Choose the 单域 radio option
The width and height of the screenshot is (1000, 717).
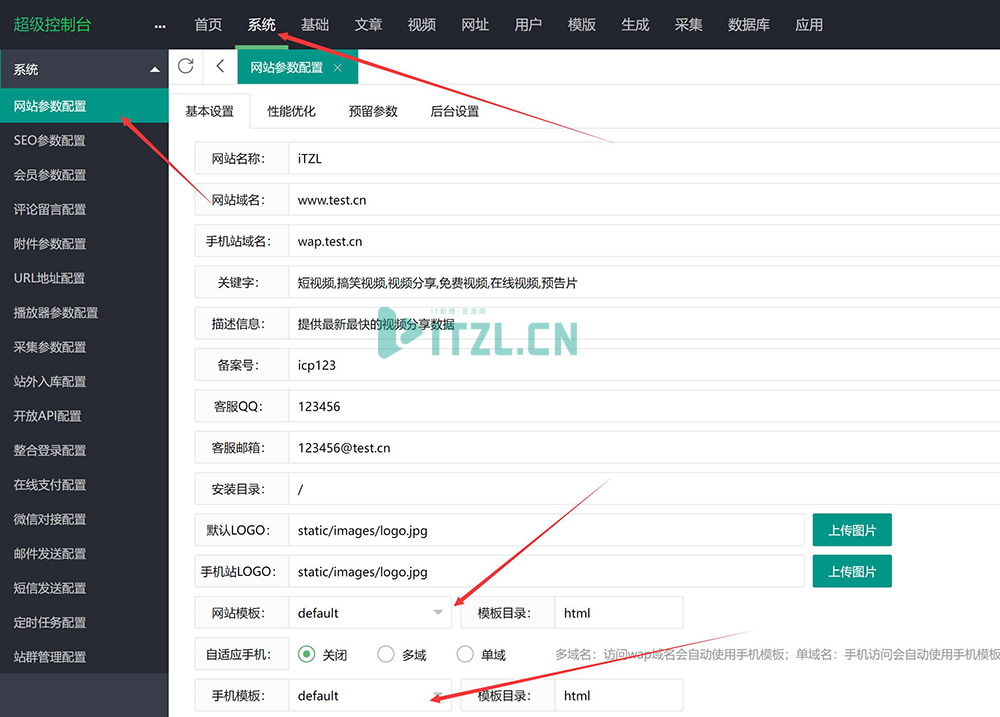tap(465, 655)
